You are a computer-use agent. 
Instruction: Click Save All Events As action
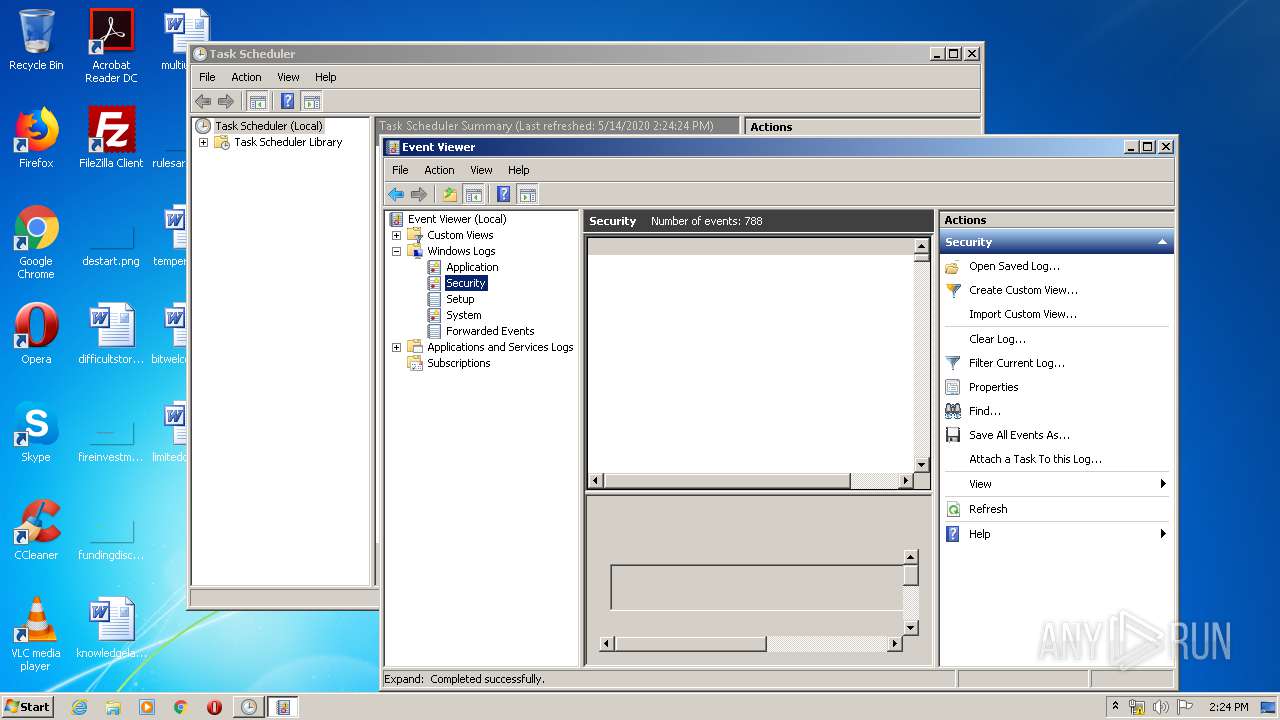(x=1019, y=435)
